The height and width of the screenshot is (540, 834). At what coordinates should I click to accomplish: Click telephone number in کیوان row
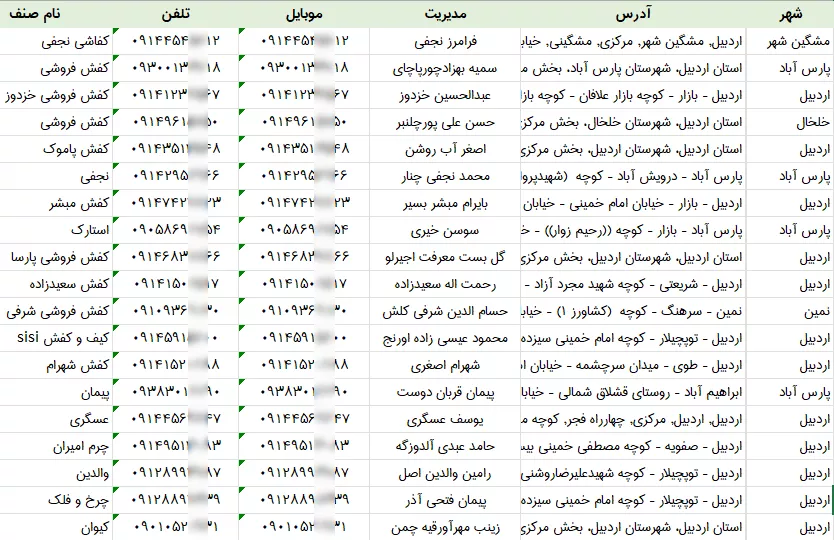176,528
